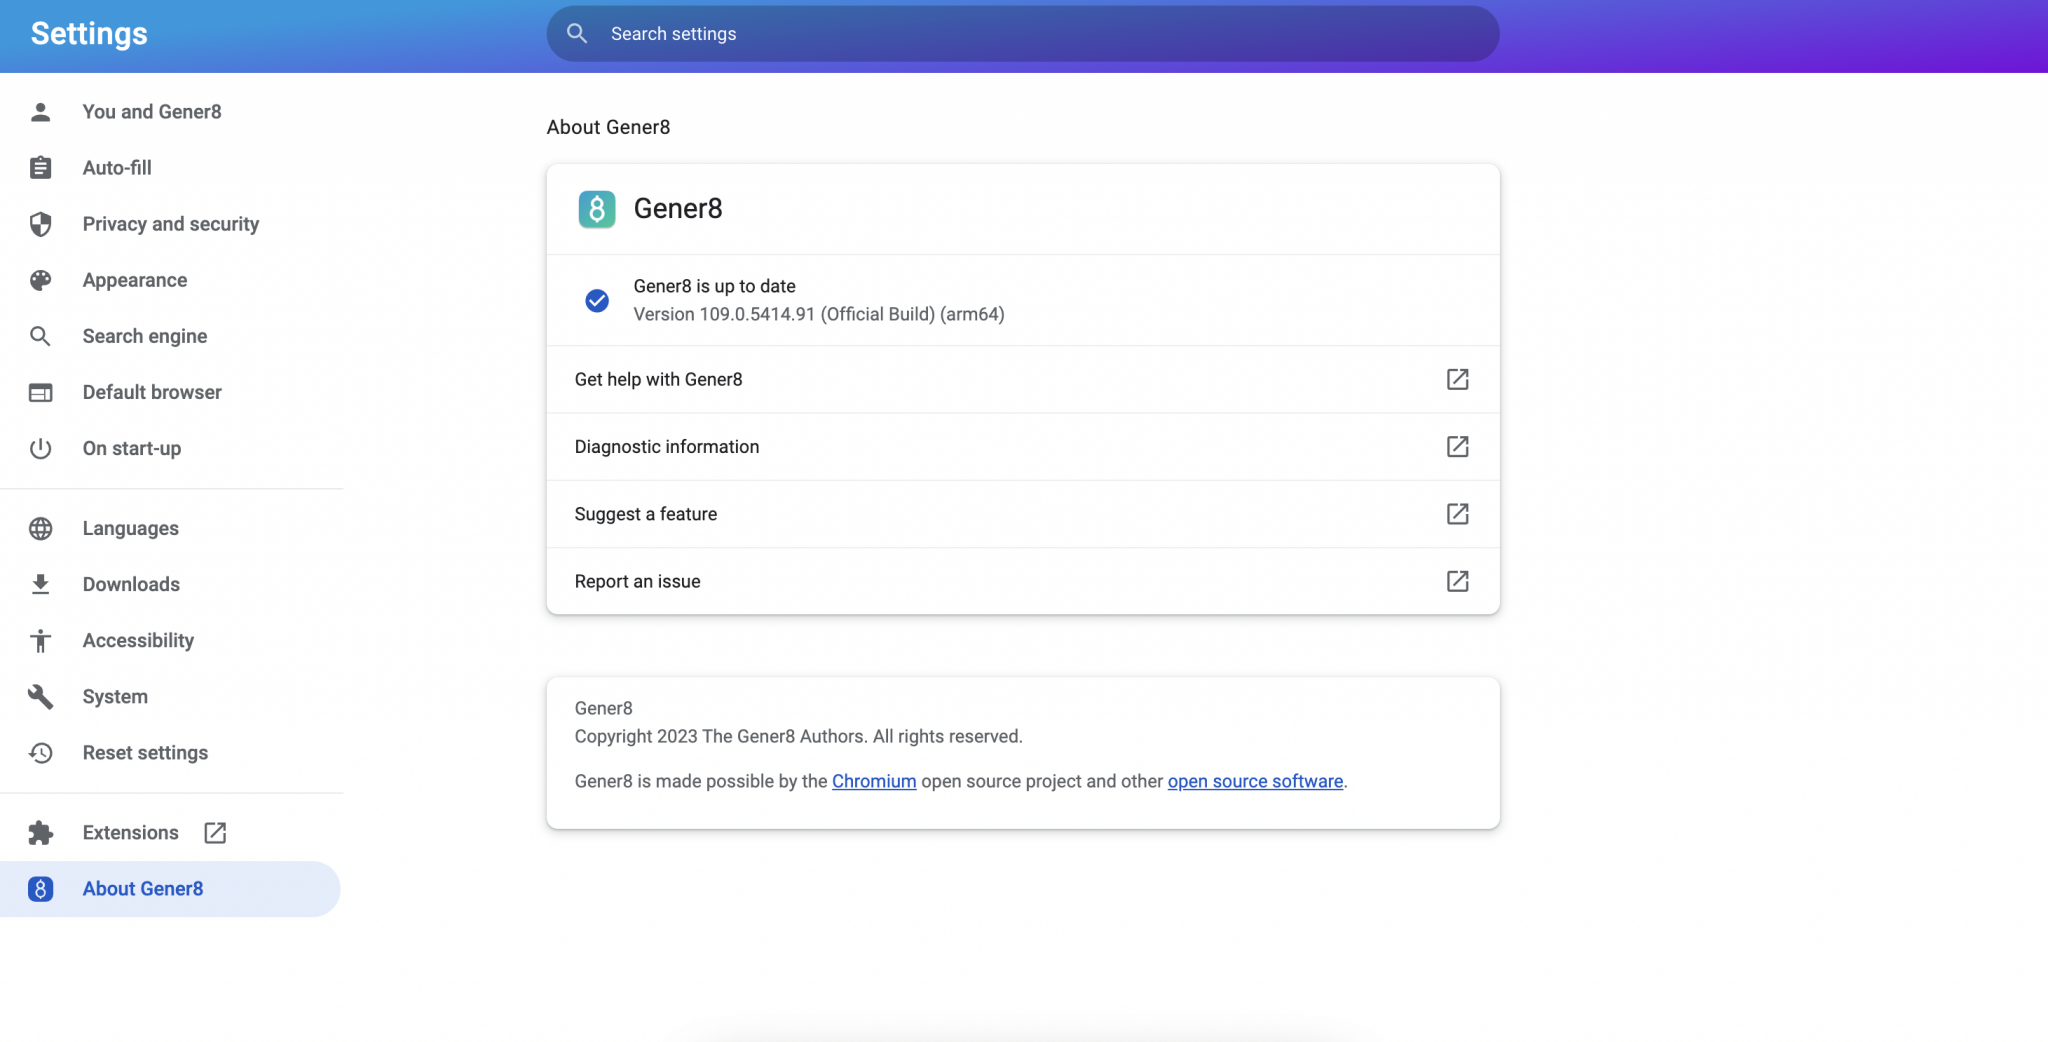Select the You and Gener8 profile icon
The image size is (2048, 1042).
[x=41, y=111]
